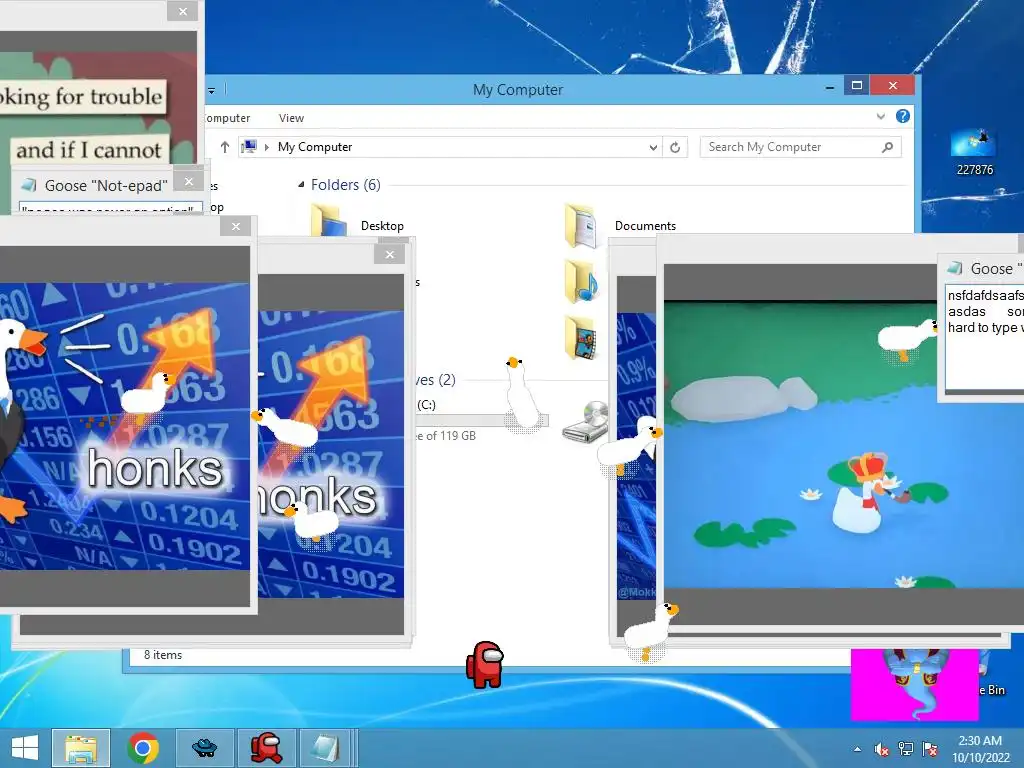The image size is (1024, 768).
Task: Close the second honks meme window
Action: point(390,255)
